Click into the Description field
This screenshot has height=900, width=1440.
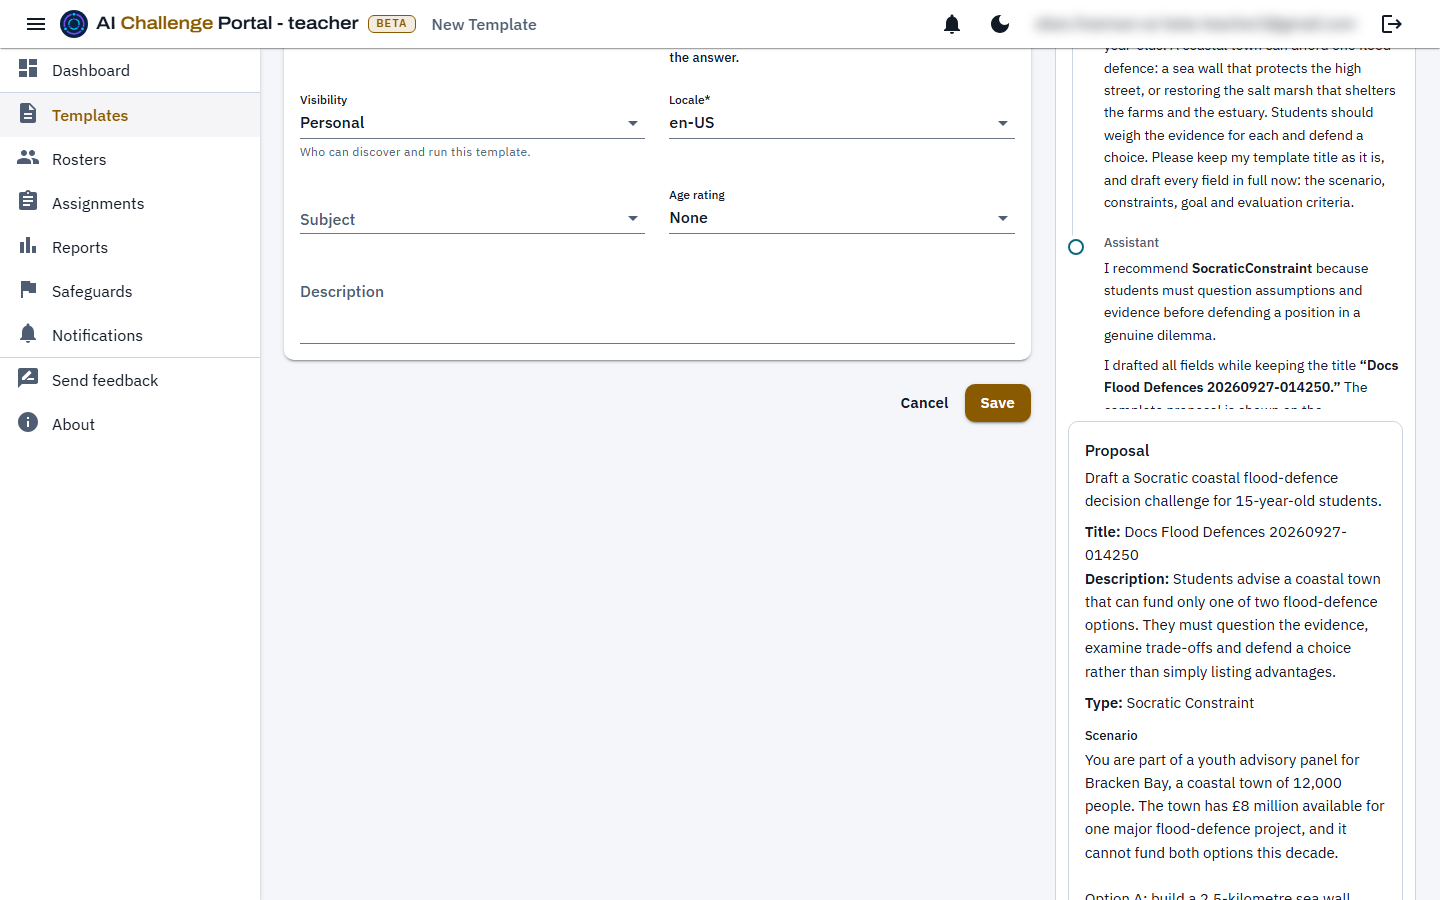pyautogui.click(x=657, y=308)
